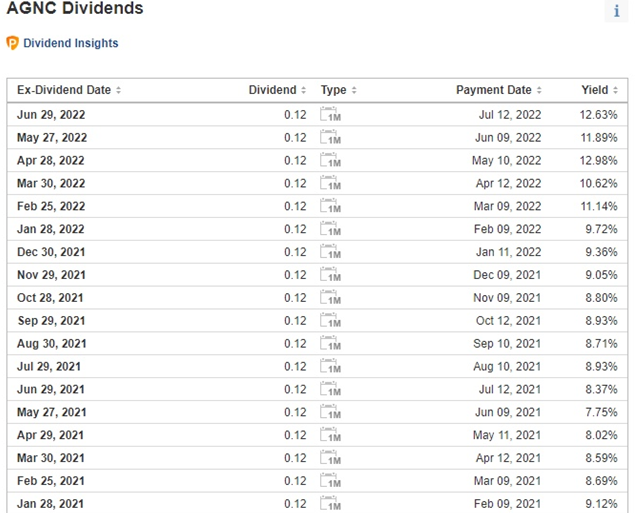This screenshot has height=513, width=635.
Task: Select the Yield column header text
Action: pyautogui.click(x=595, y=90)
